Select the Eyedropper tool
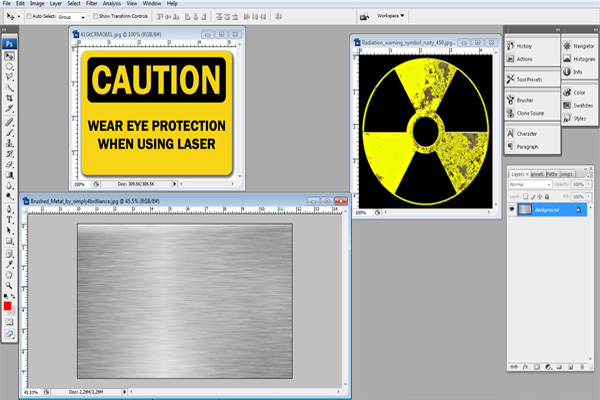 coord(9,264)
